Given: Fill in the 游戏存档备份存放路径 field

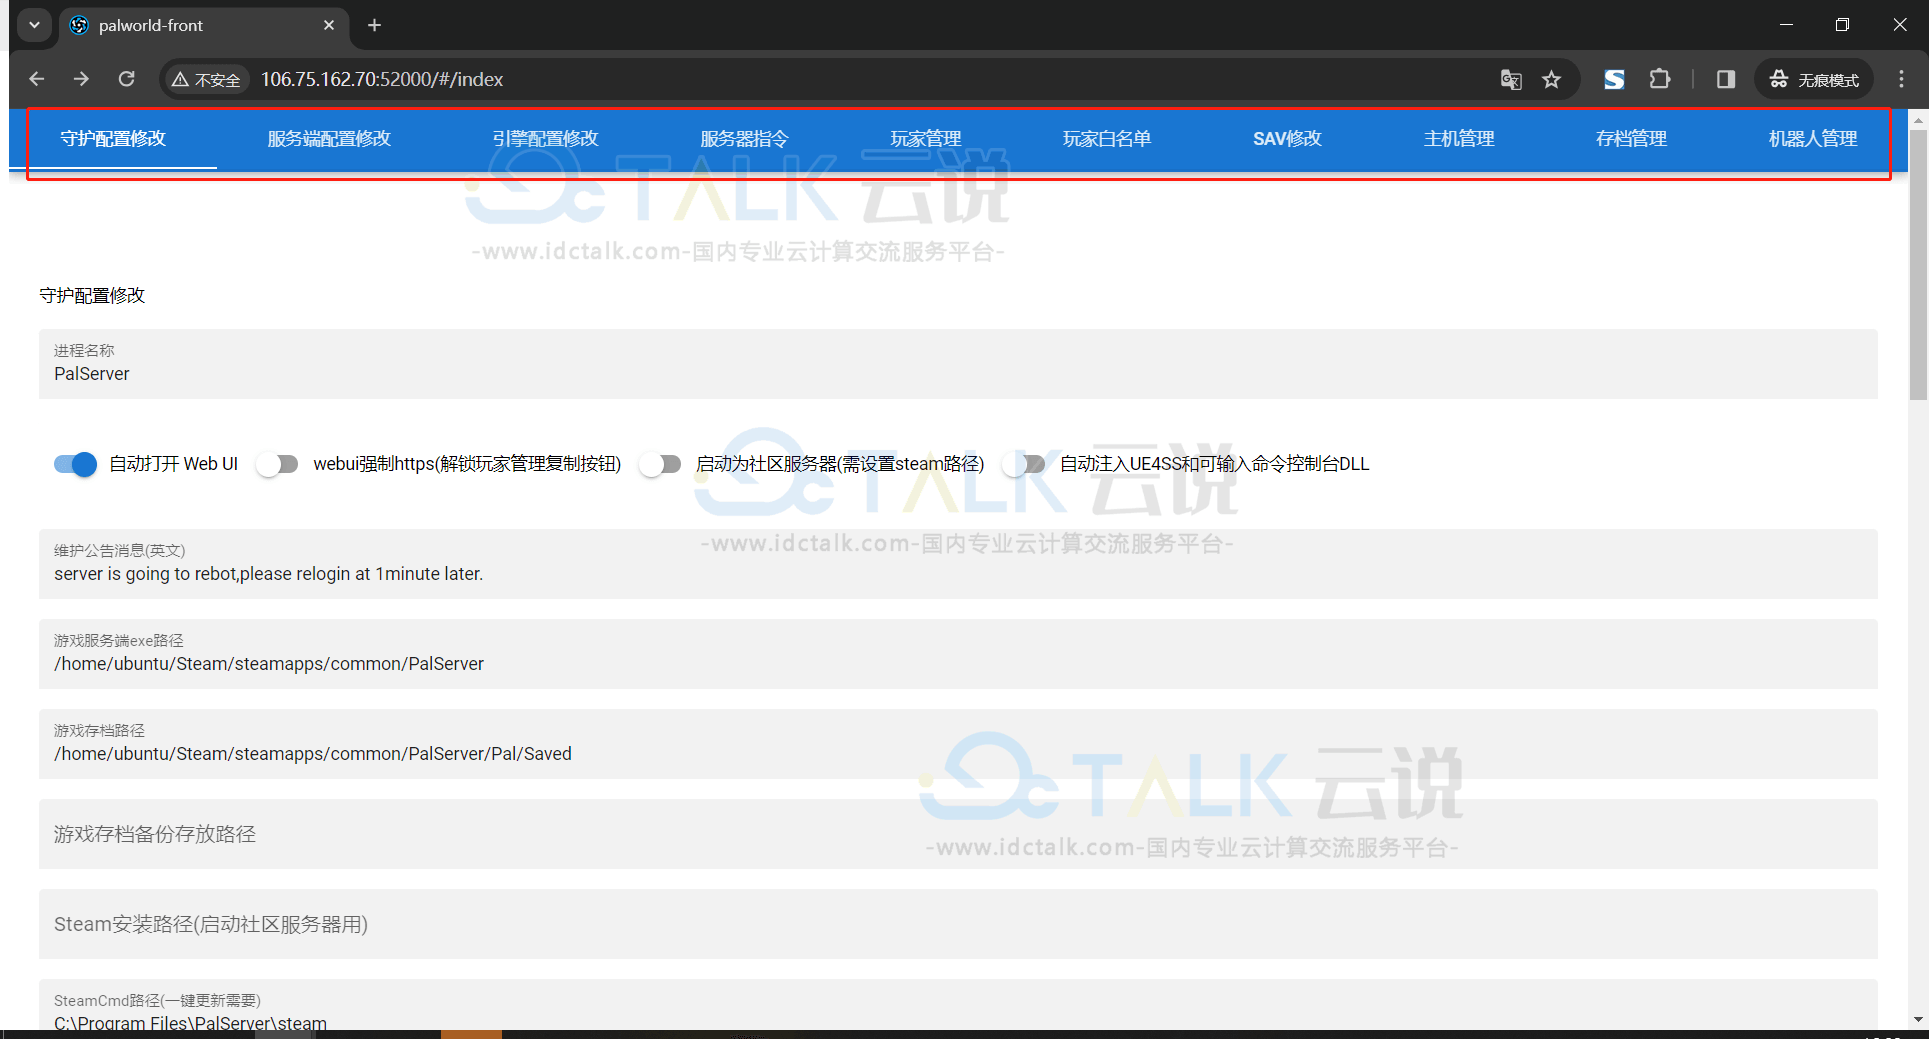Looking at the screenshot, I should (x=958, y=834).
